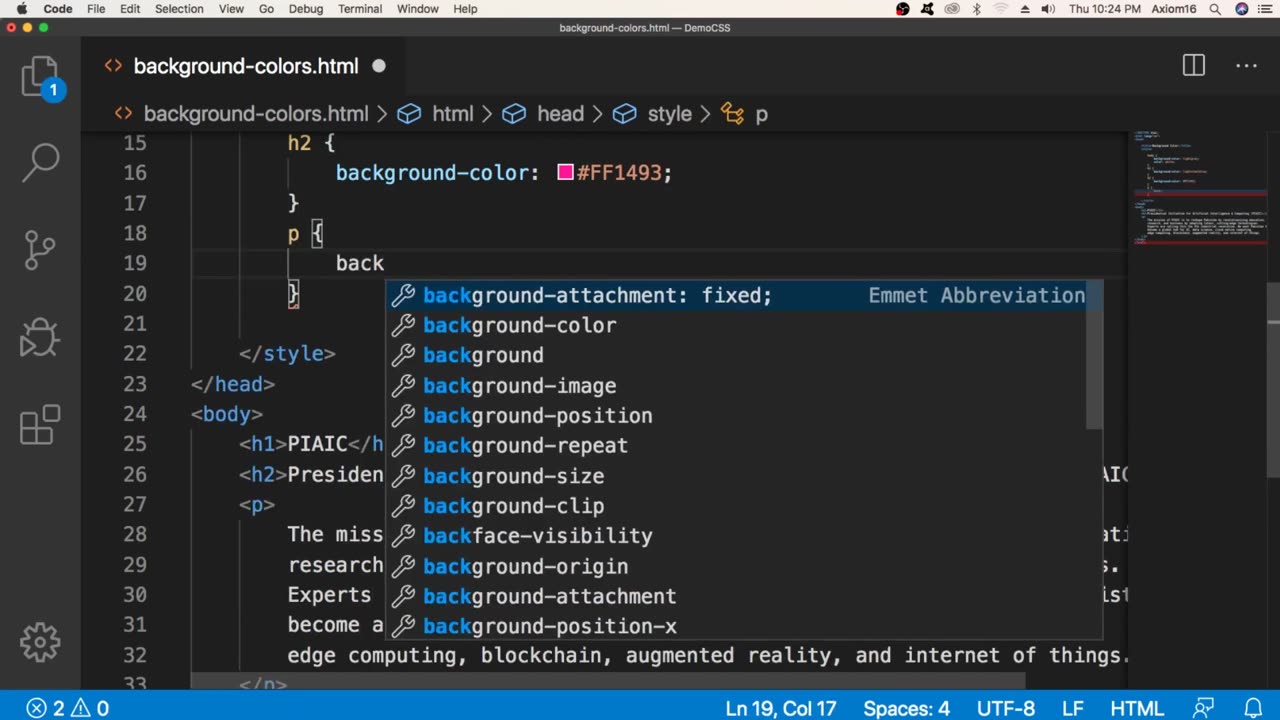Open the Help menu

pos(465,9)
